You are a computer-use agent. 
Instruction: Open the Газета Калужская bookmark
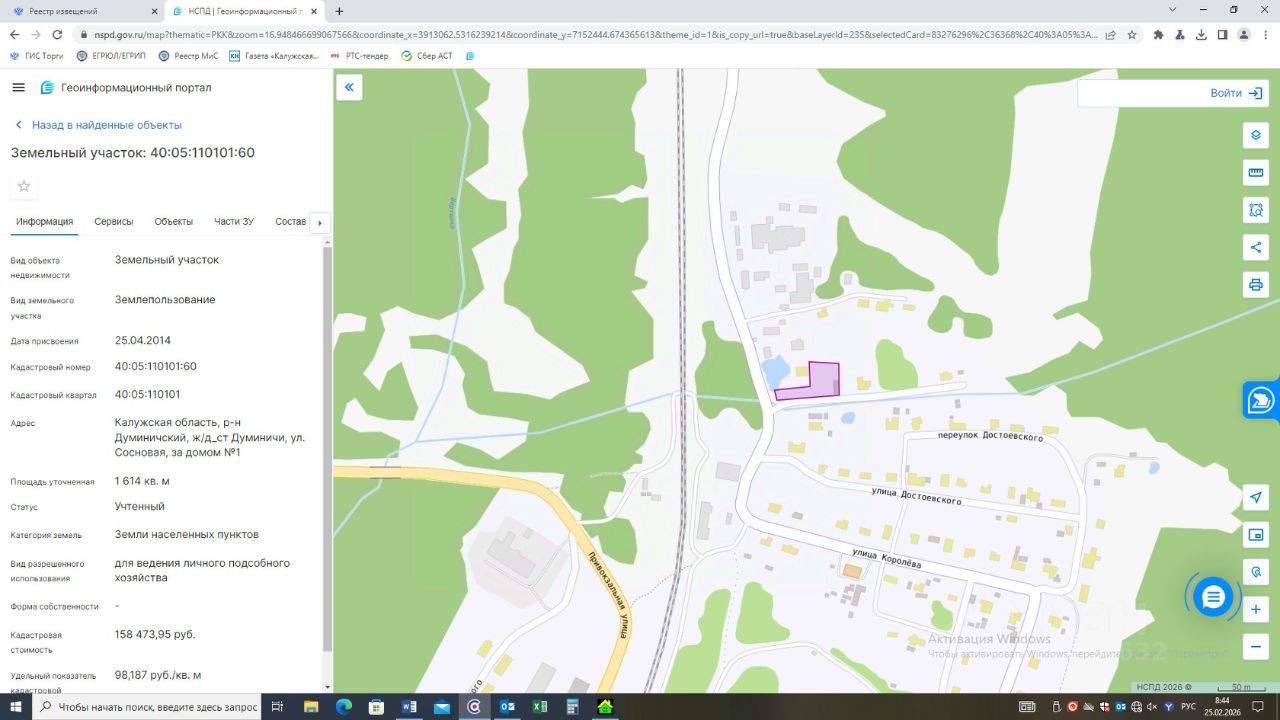pyautogui.click(x=274, y=56)
